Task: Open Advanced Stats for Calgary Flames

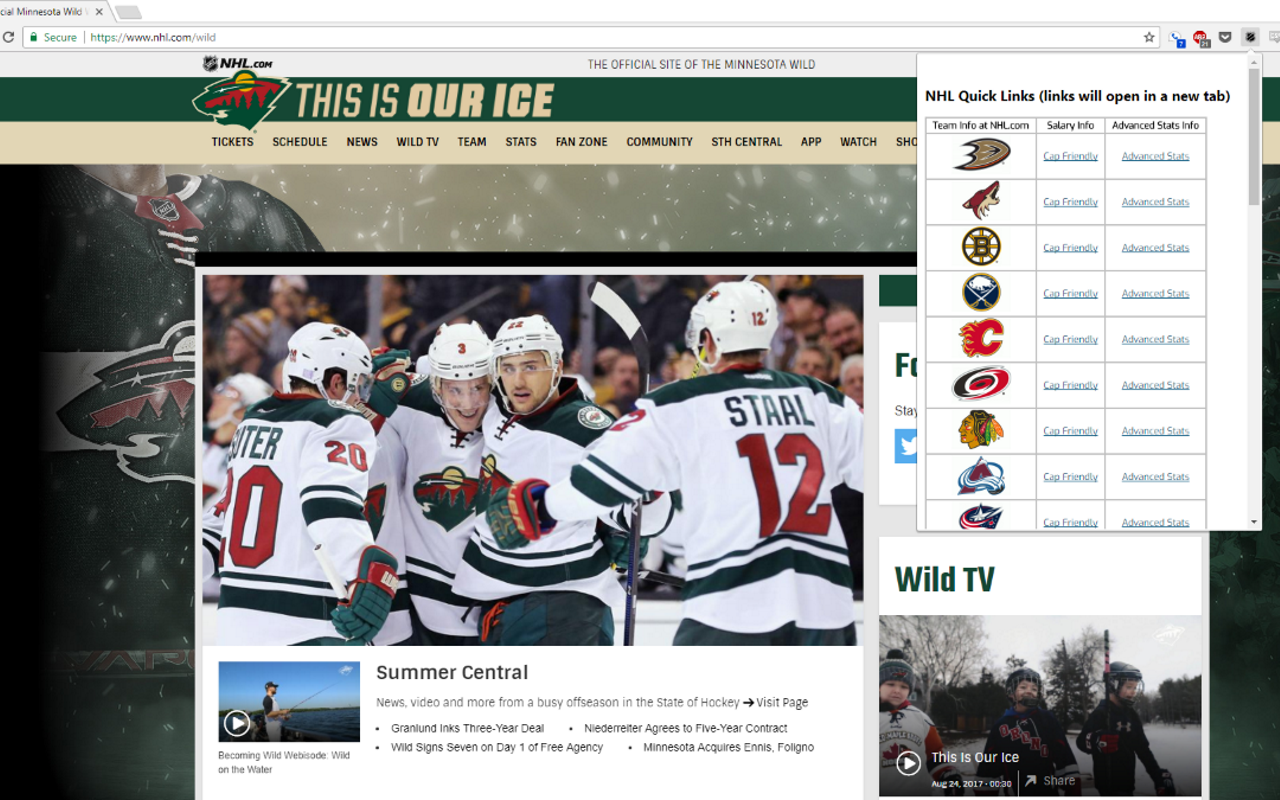Action: pos(1155,339)
